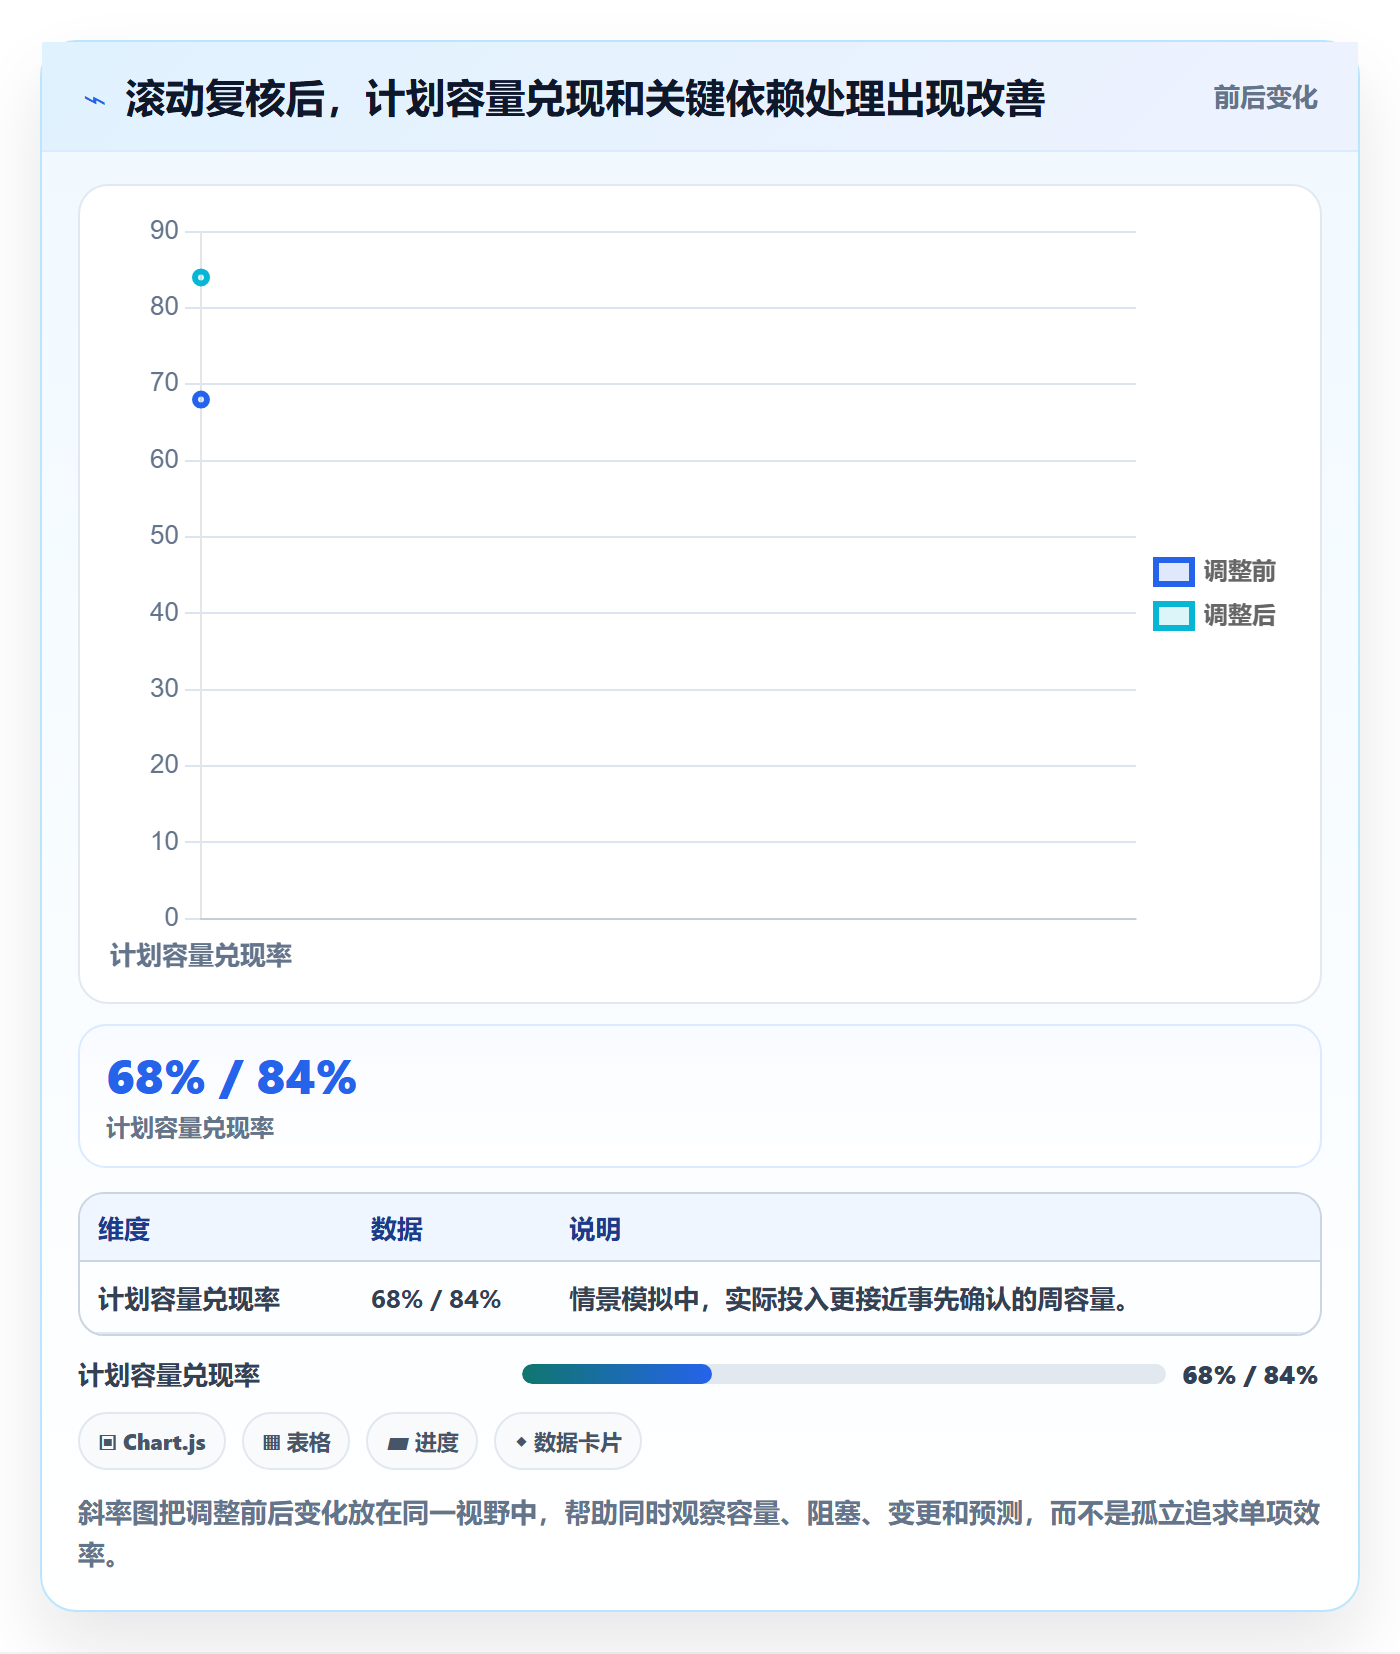Viewport: 1400px width, 1654px height.
Task: Click the grid icon in the 表格 chip
Action: (271, 1442)
